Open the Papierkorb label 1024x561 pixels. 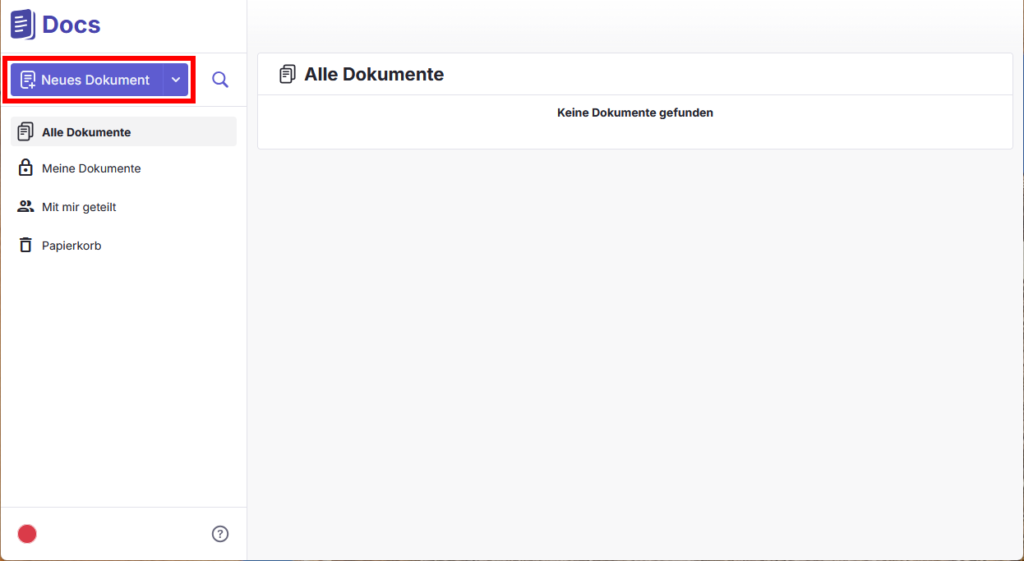pyautogui.click(x=72, y=246)
